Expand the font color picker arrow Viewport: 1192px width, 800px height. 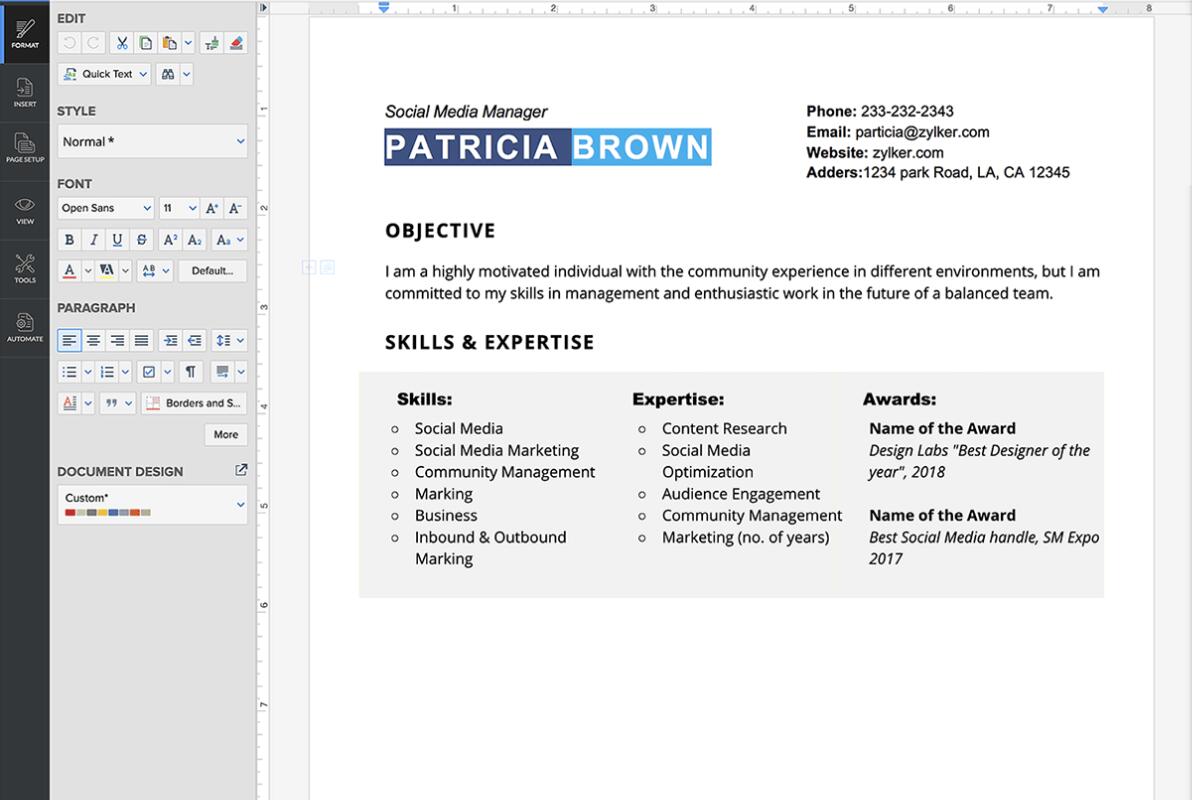(x=88, y=271)
